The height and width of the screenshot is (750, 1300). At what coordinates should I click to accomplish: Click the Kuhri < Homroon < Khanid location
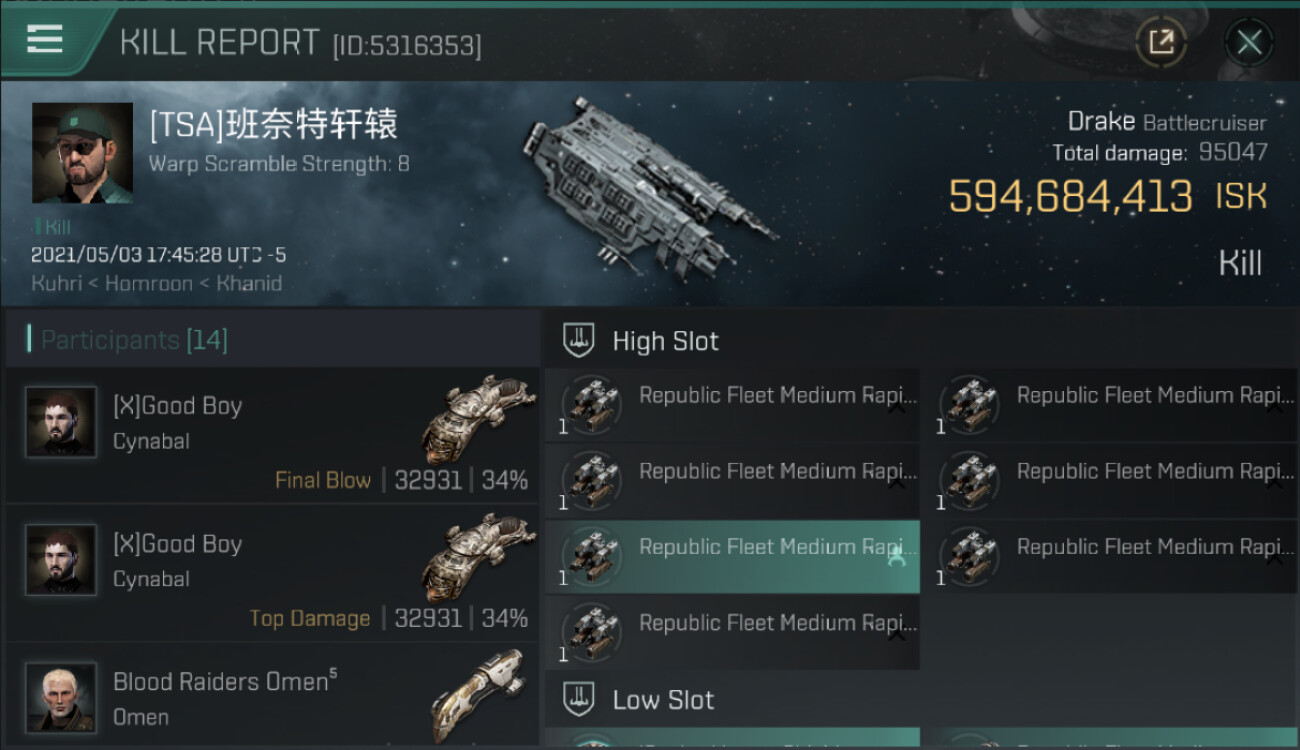coord(156,283)
